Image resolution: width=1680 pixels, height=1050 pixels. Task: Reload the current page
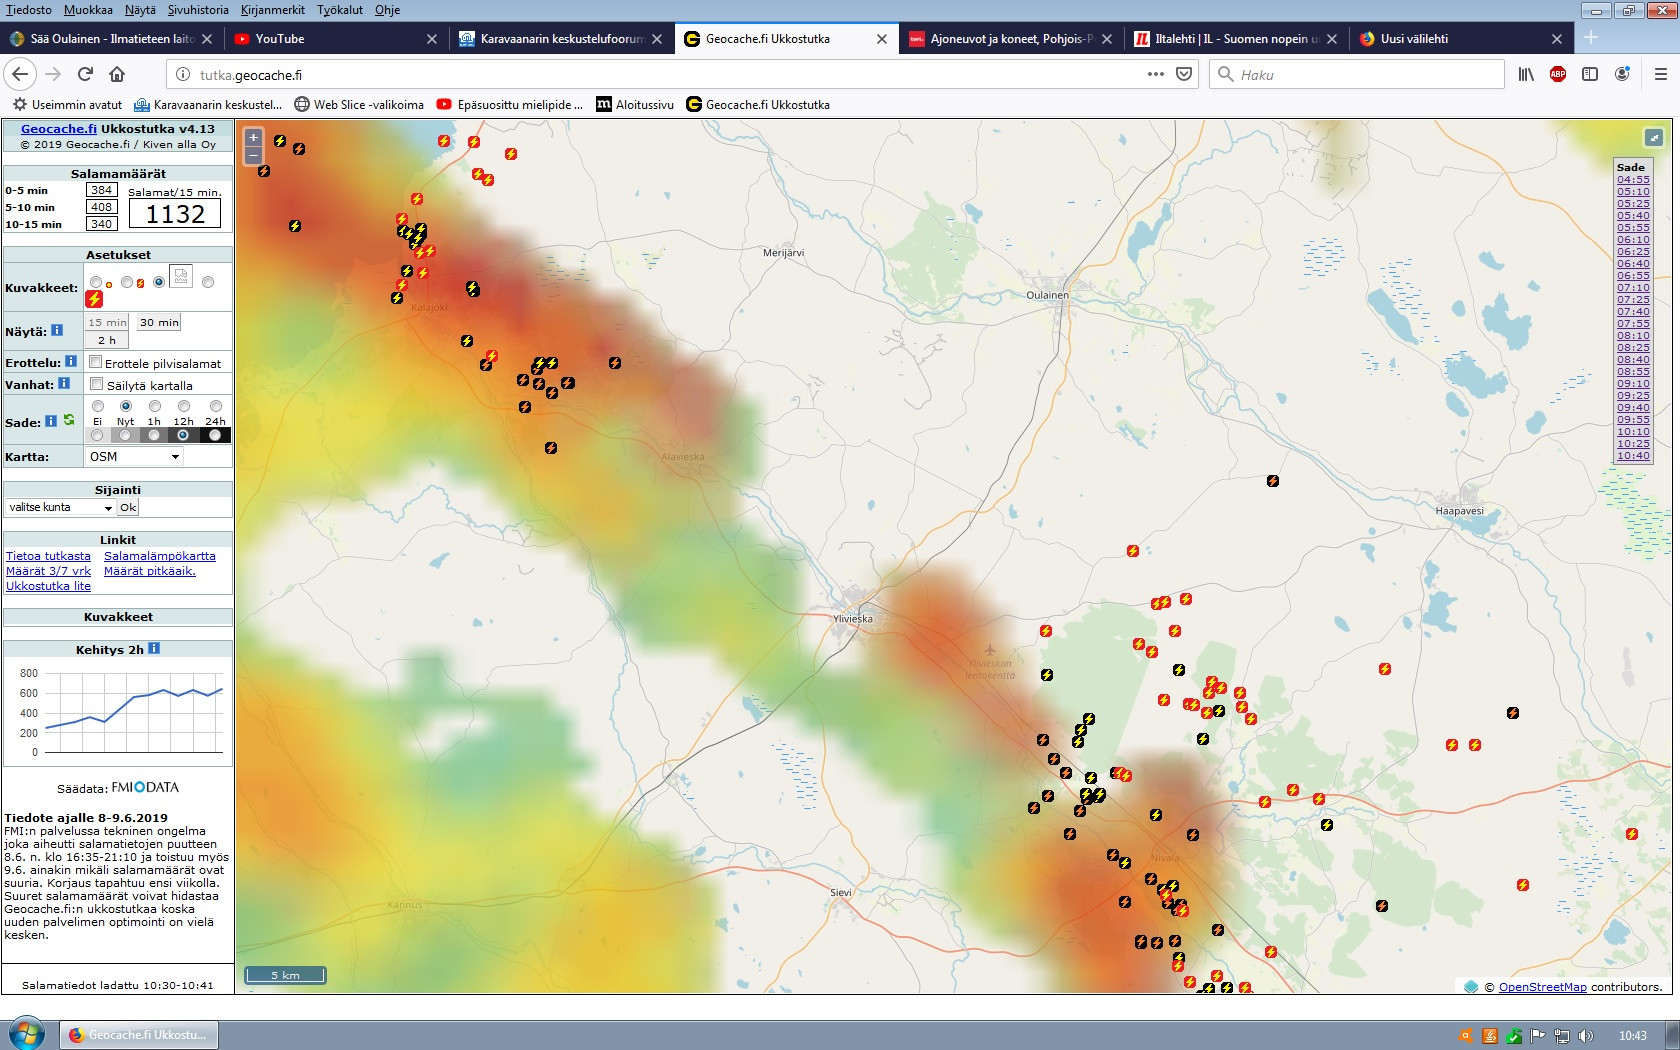(85, 74)
